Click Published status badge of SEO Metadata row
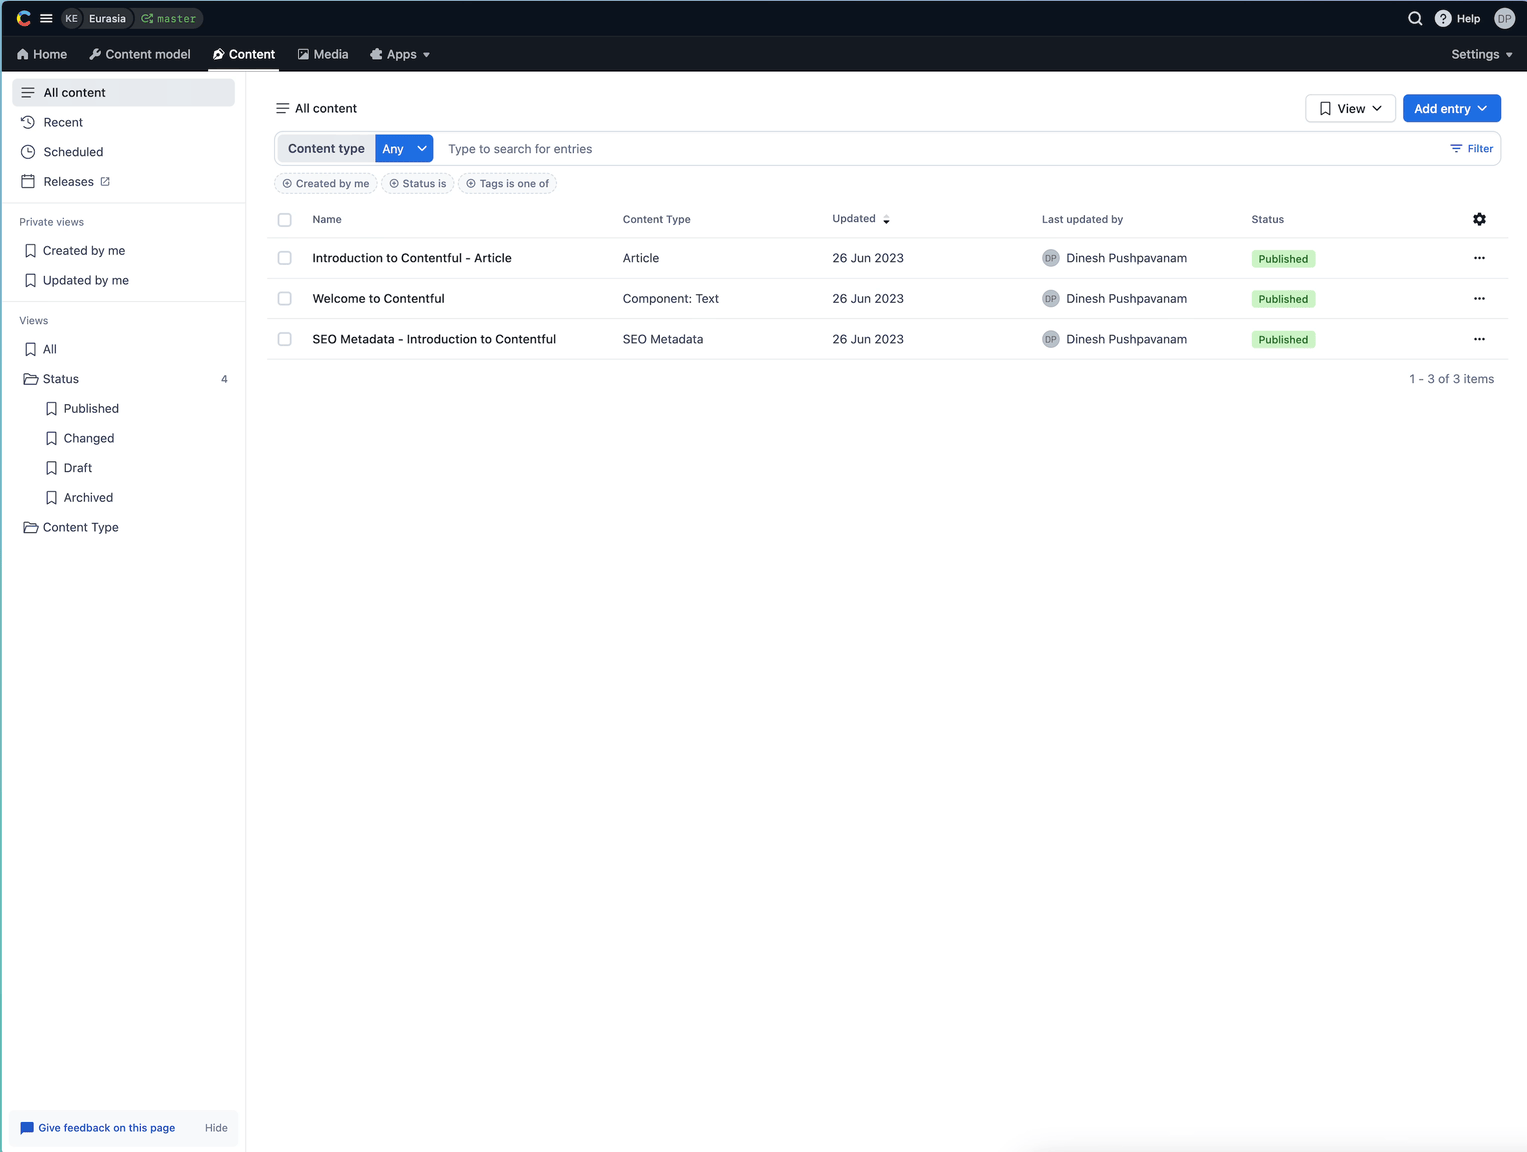Viewport: 1527px width, 1152px height. (1283, 340)
